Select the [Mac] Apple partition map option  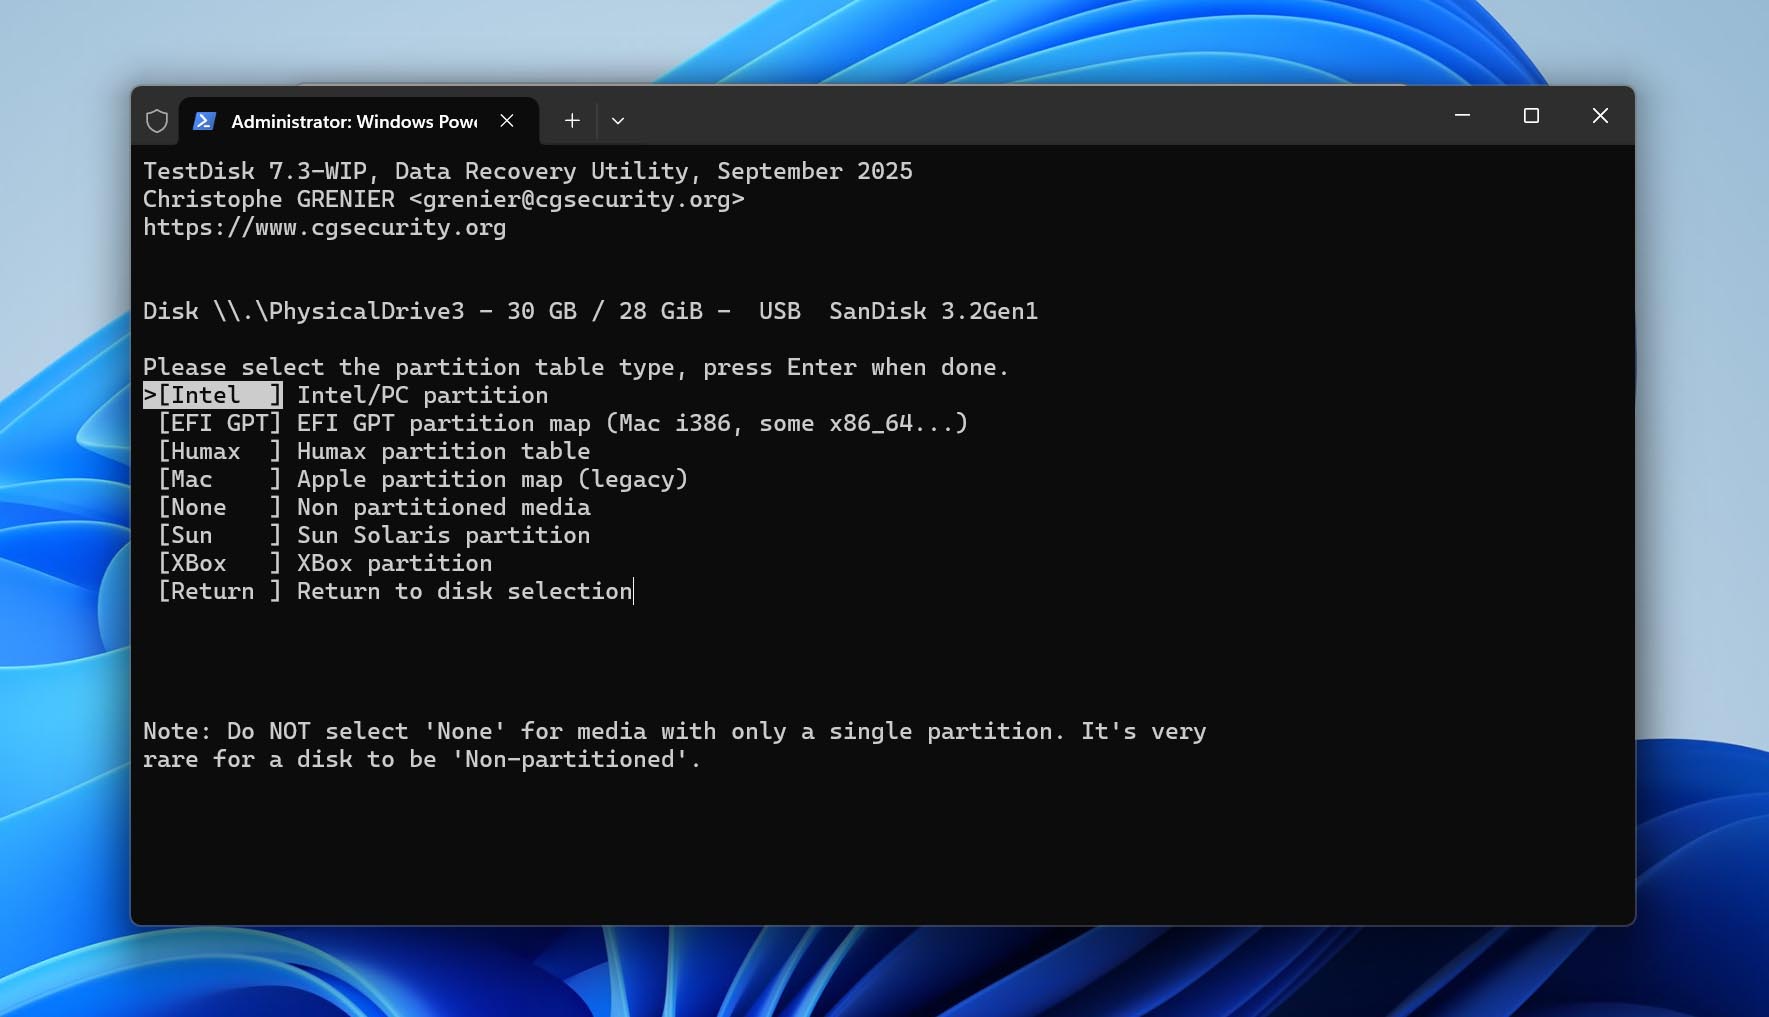click(220, 480)
